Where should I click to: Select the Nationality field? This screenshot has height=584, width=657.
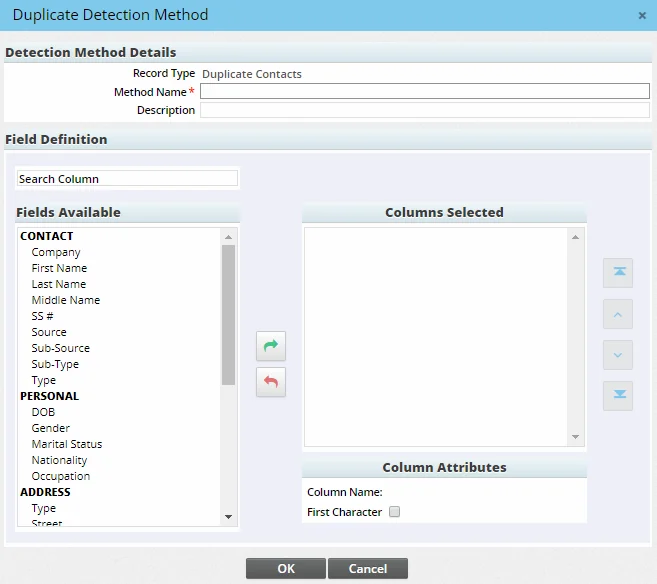(x=59, y=460)
